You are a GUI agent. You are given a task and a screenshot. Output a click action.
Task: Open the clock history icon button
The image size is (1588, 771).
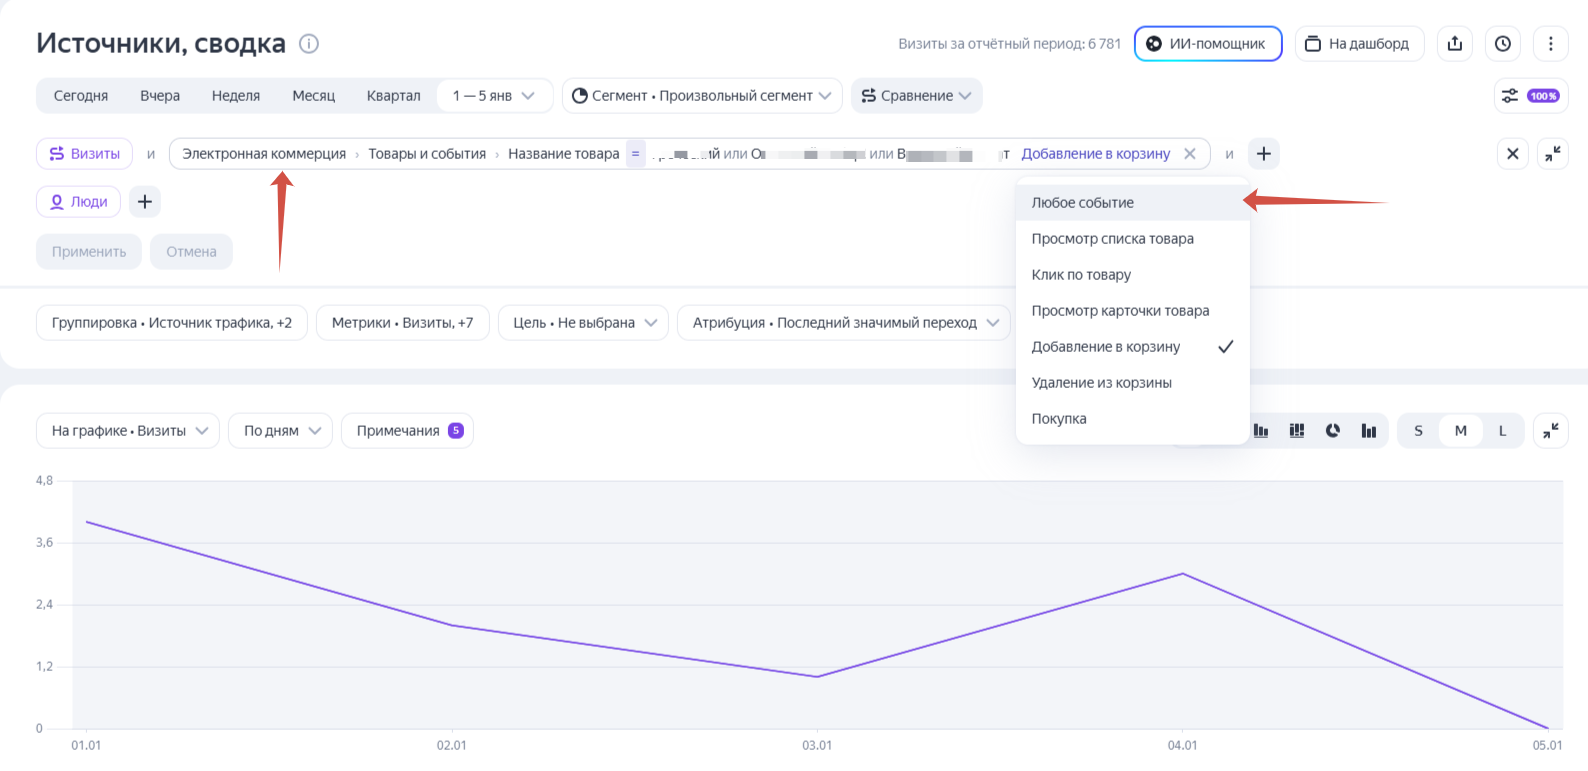click(x=1502, y=44)
